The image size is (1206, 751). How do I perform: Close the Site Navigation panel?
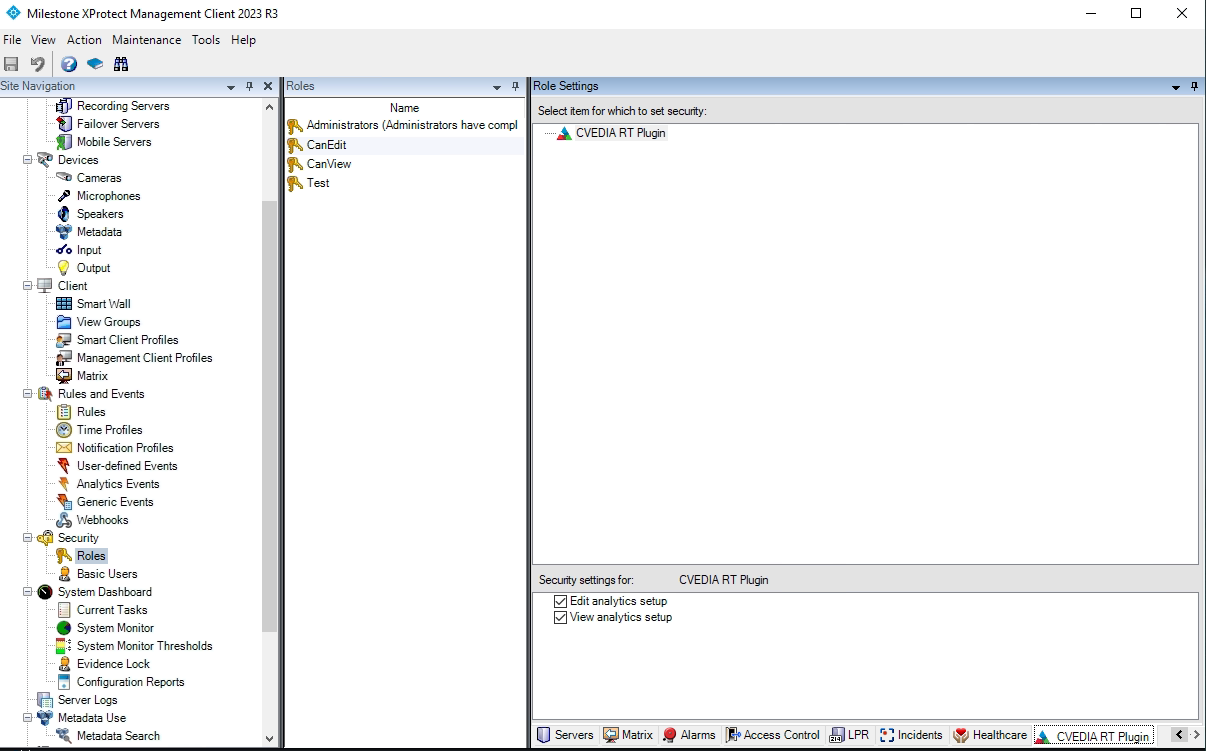pyautogui.click(x=268, y=87)
